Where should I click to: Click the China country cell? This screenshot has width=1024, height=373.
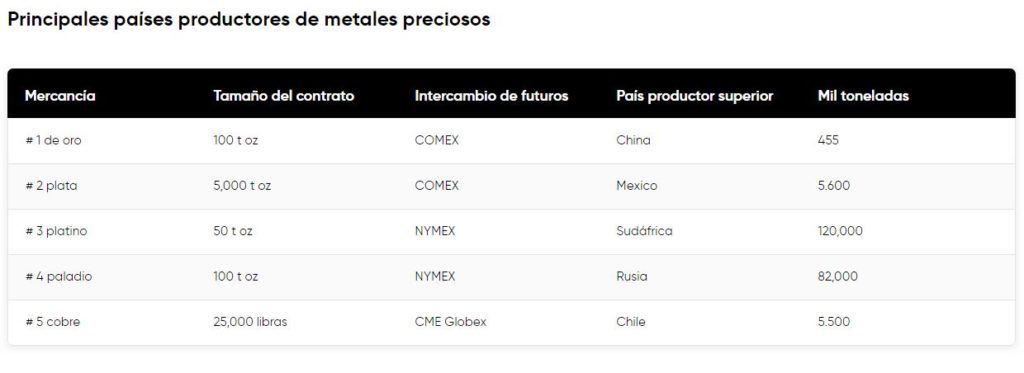pos(633,140)
